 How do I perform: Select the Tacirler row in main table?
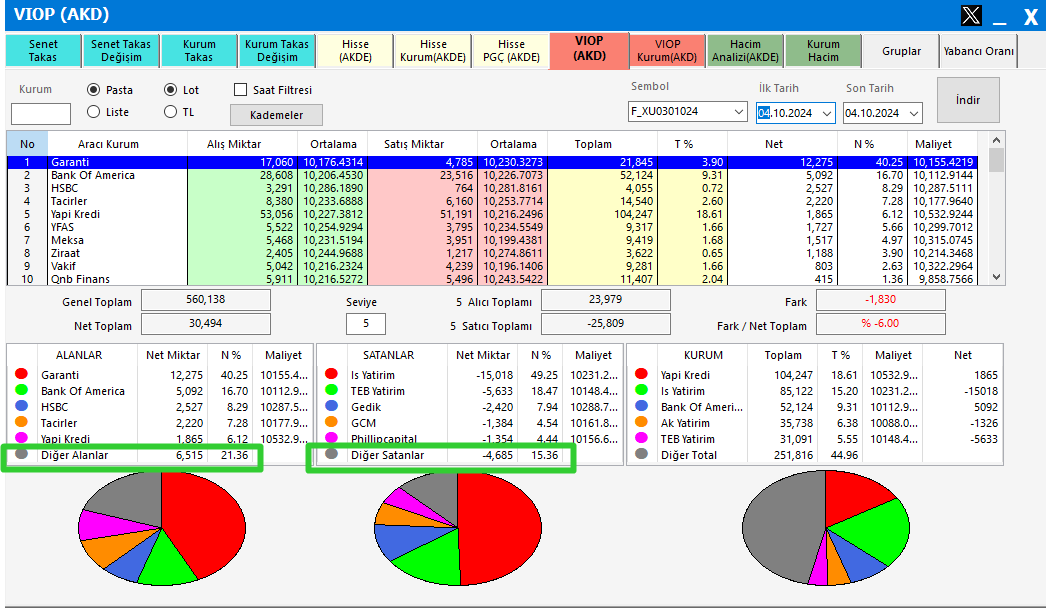pos(492,201)
